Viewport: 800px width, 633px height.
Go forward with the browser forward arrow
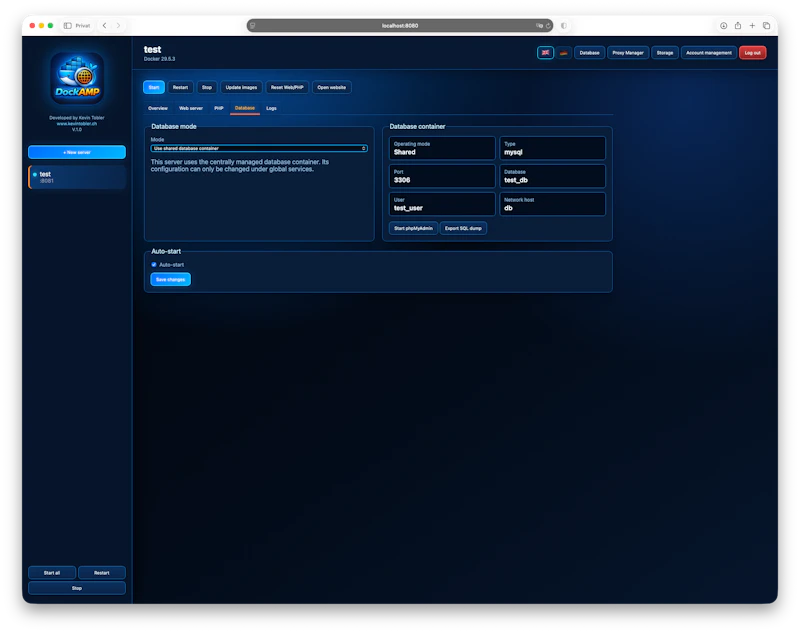click(x=118, y=26)
